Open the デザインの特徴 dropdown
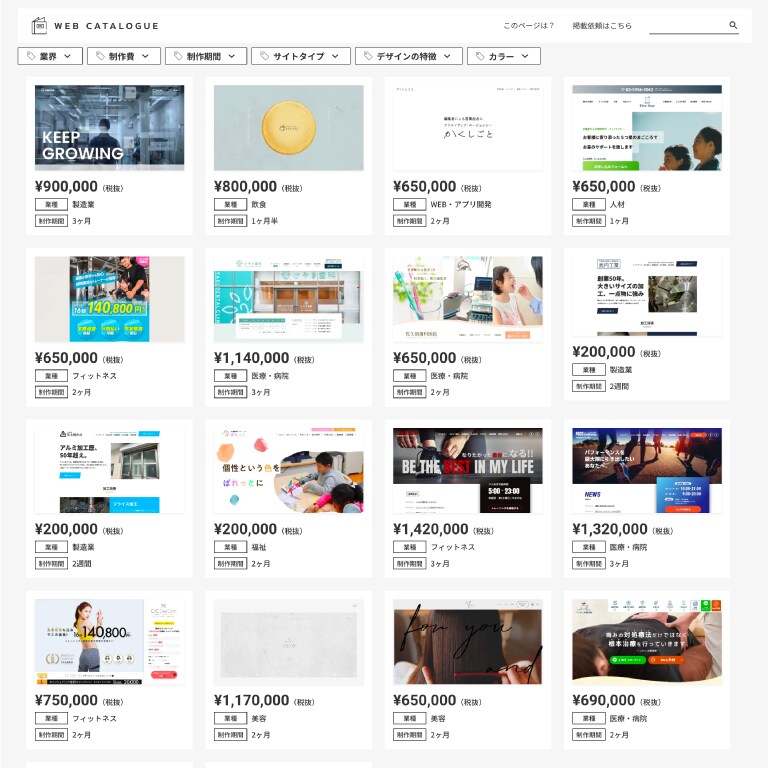The height and width of the screenshot is (768, 768). [408, 56]
